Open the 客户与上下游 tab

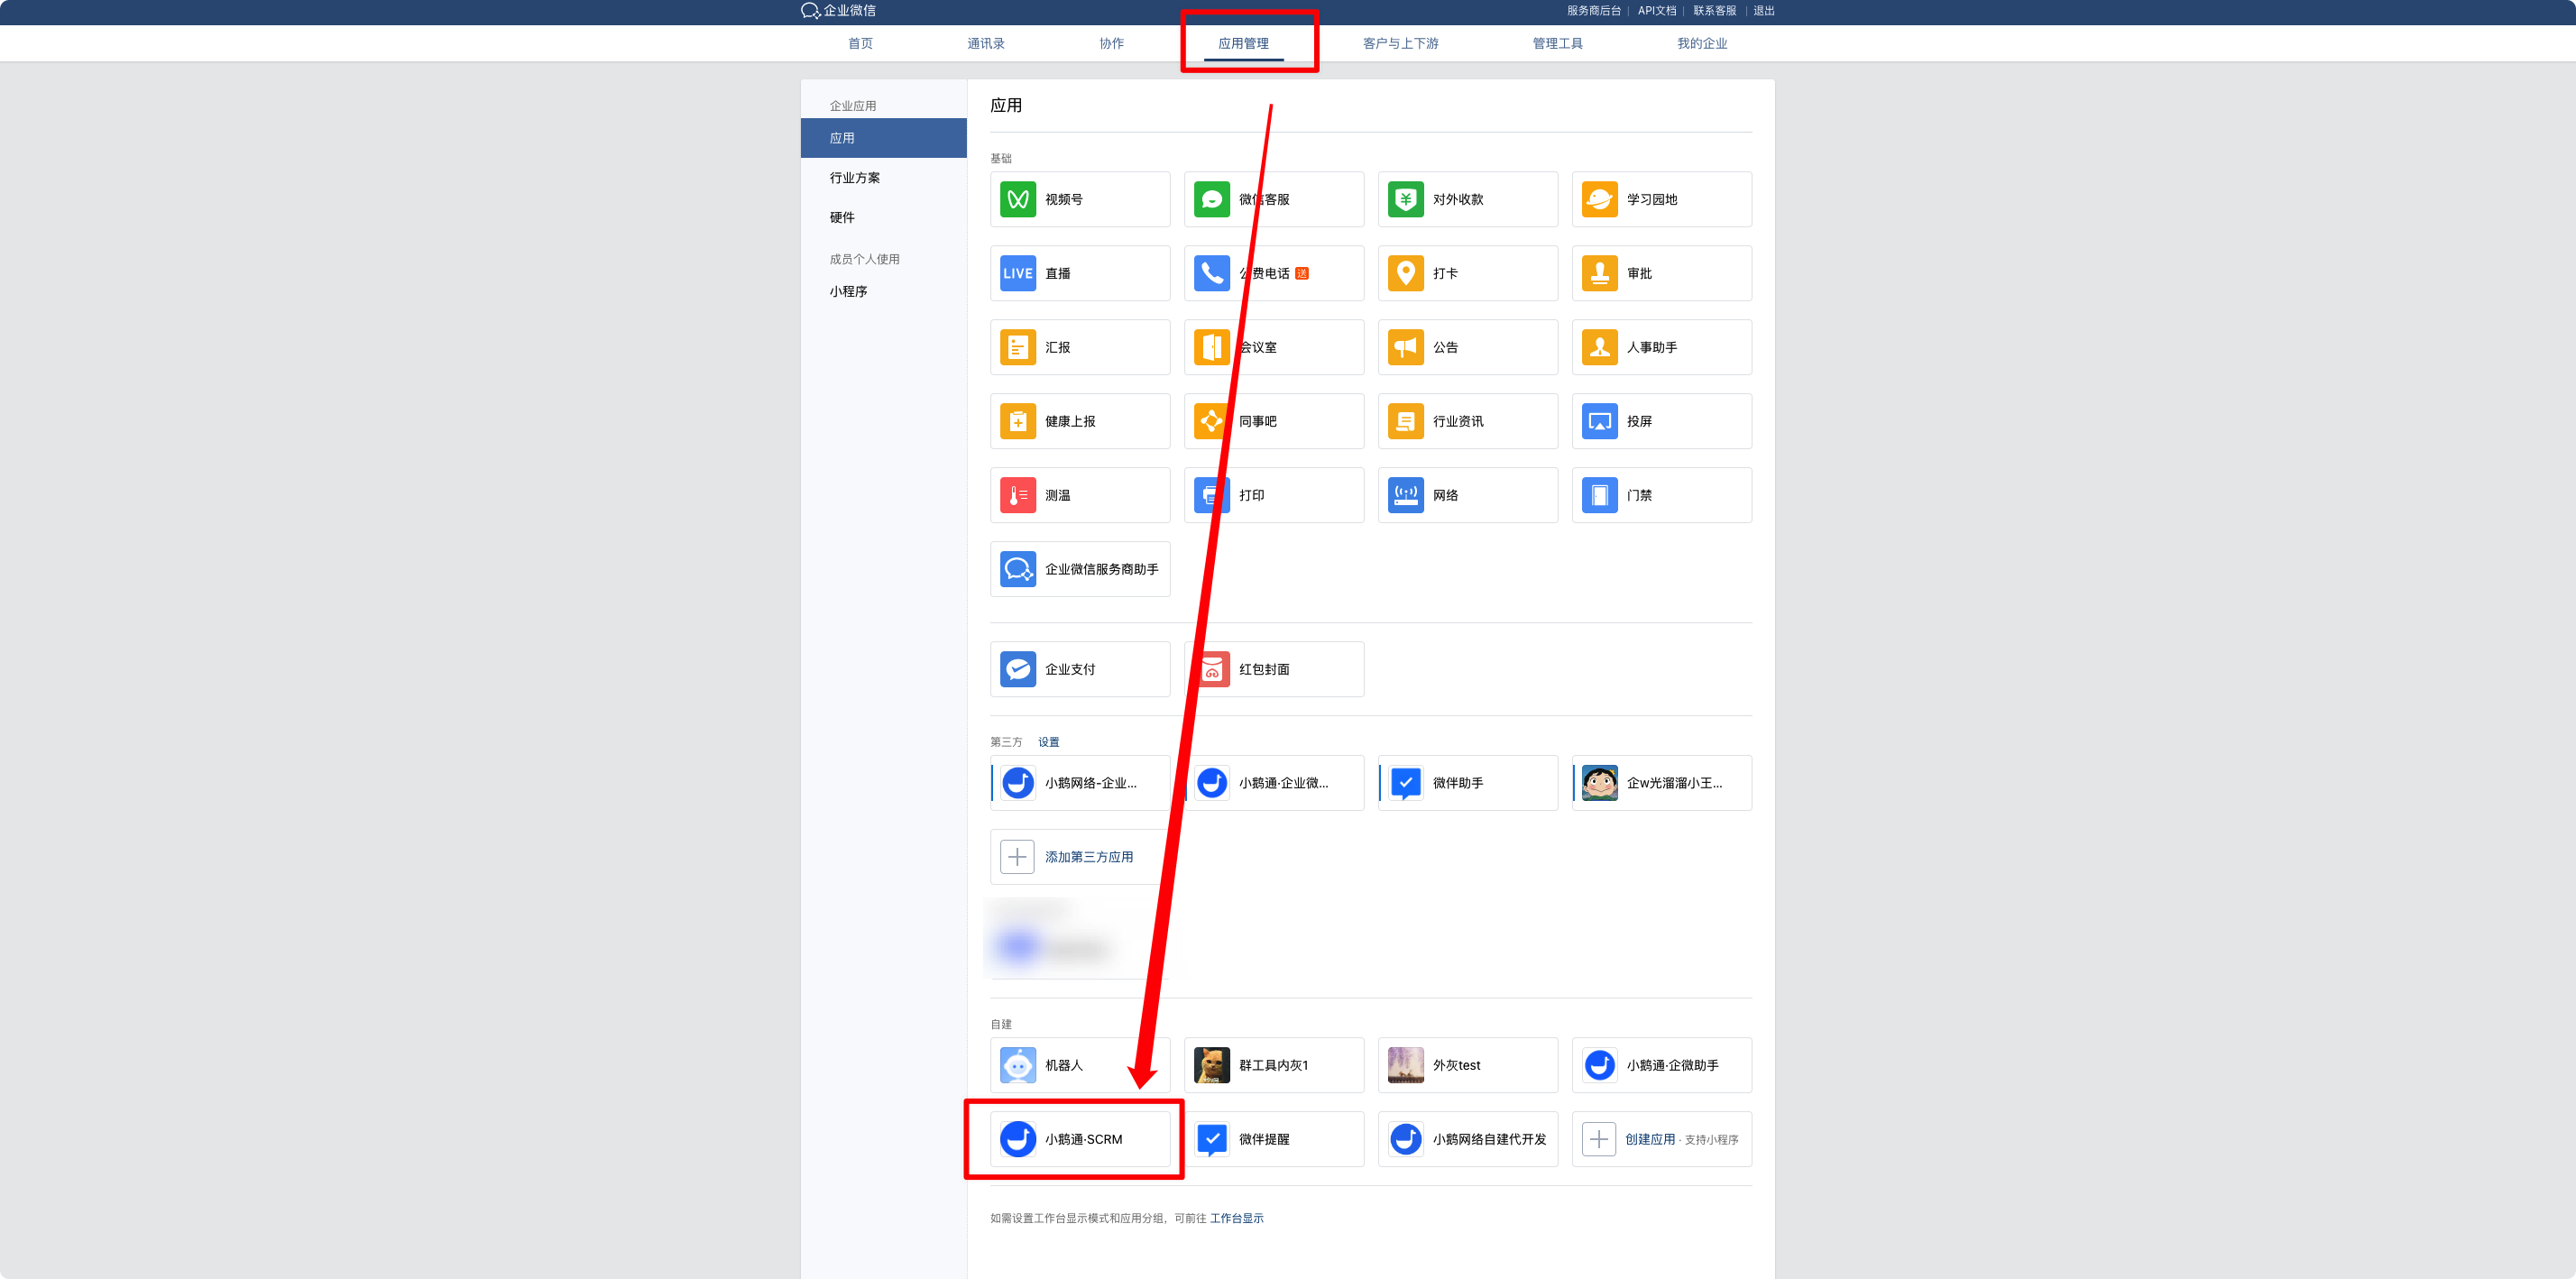[x=1400, y=43]
